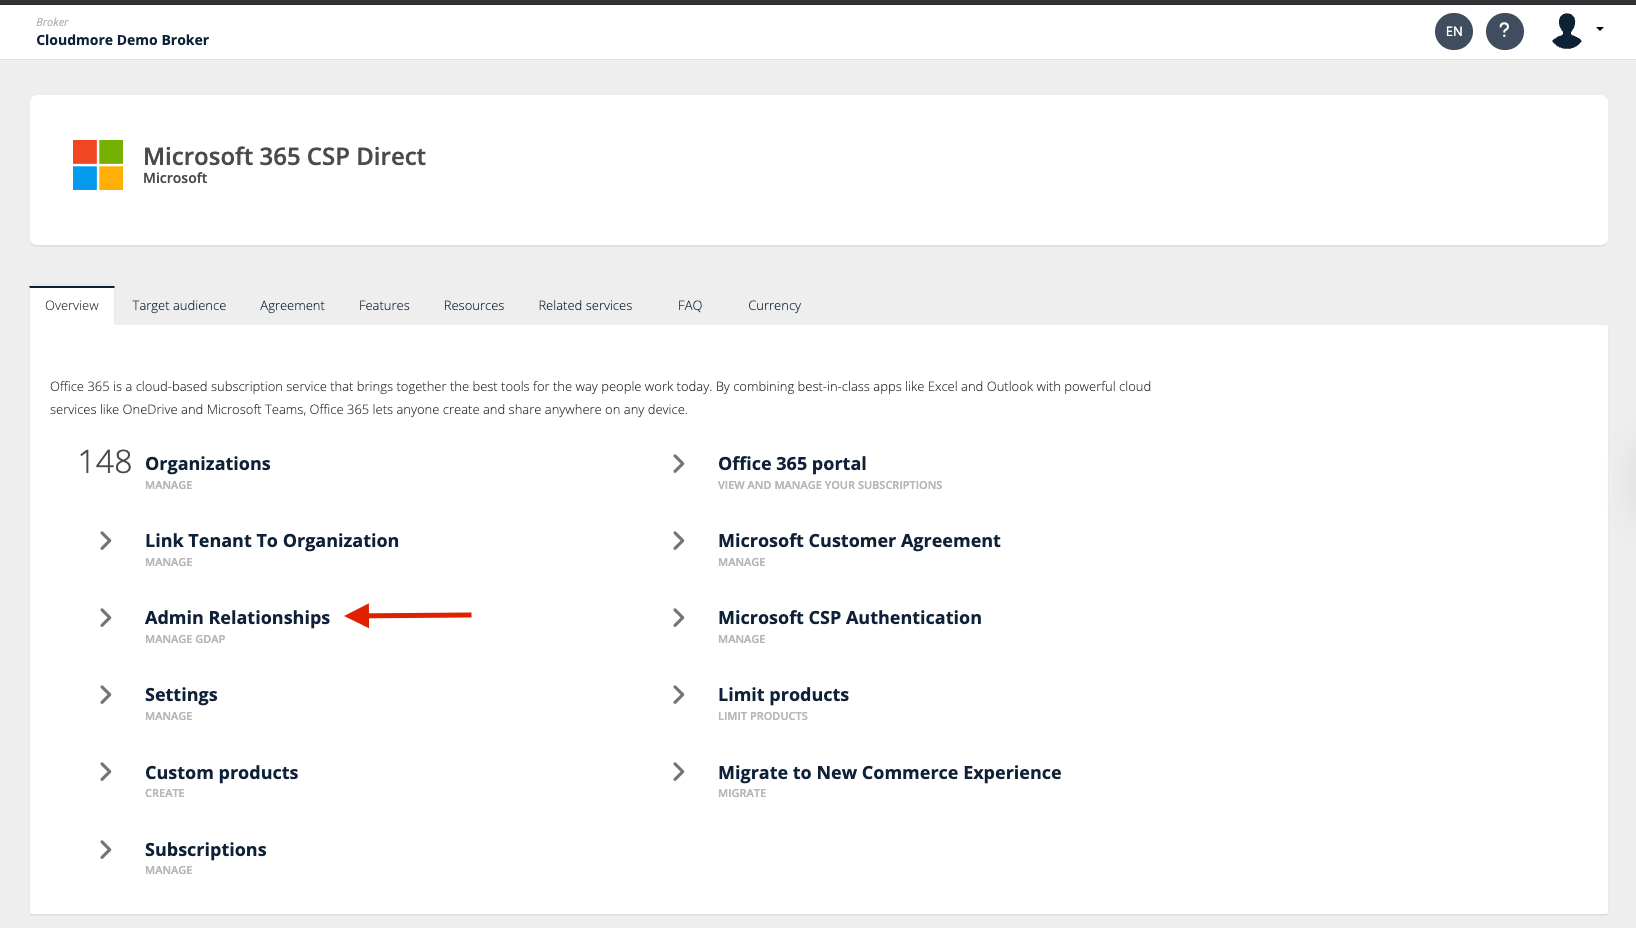Click the Microsoft logo icon
Image resolution: width=1636 pixels, height=928 pixels.
pos(98,165)
